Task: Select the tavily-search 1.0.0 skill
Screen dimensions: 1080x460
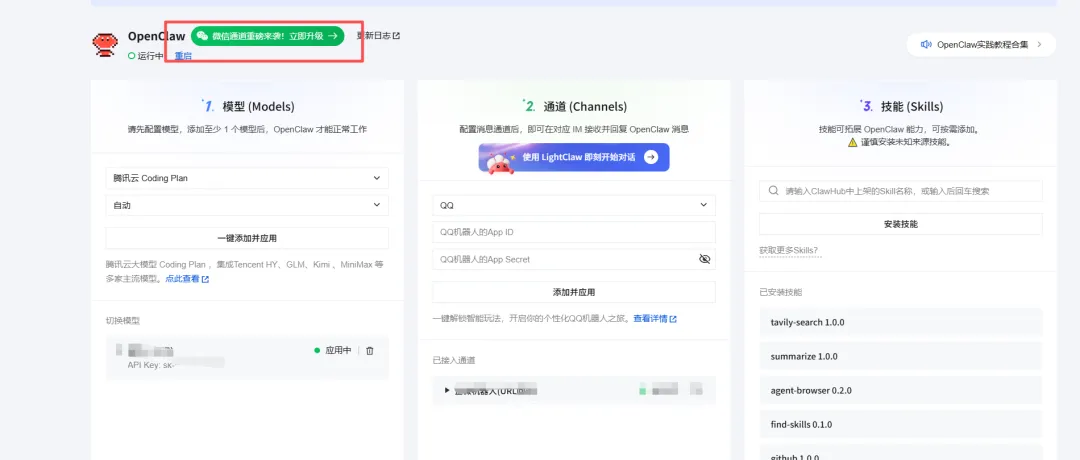Action: pos(901,322)
